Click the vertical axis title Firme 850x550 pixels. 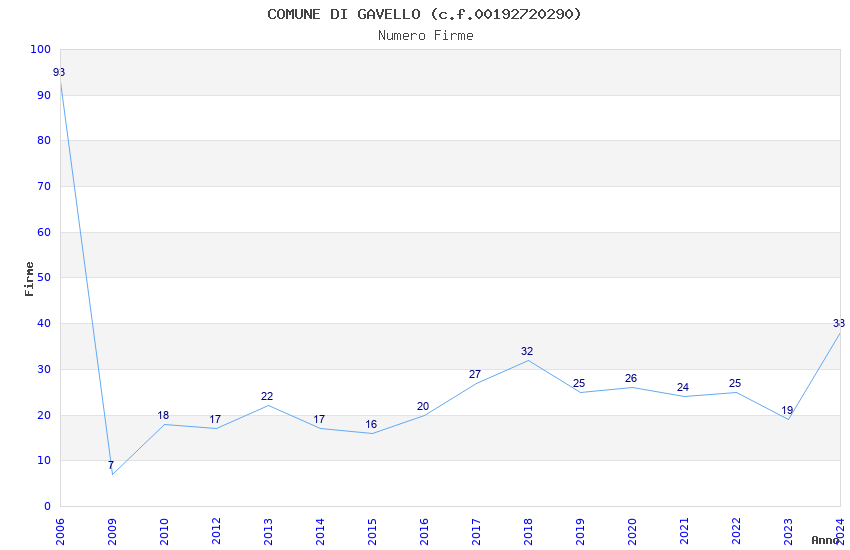29,279
